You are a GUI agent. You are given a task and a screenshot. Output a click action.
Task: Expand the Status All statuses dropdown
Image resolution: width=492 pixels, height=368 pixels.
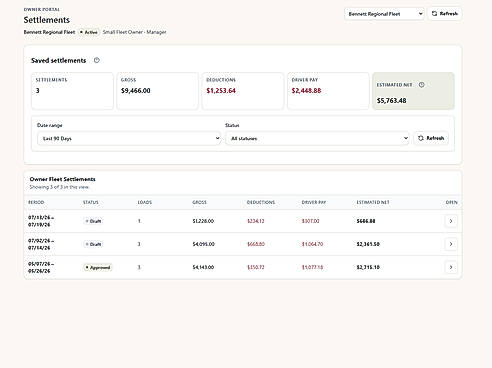pyautogui.click(x=317, y=138)
